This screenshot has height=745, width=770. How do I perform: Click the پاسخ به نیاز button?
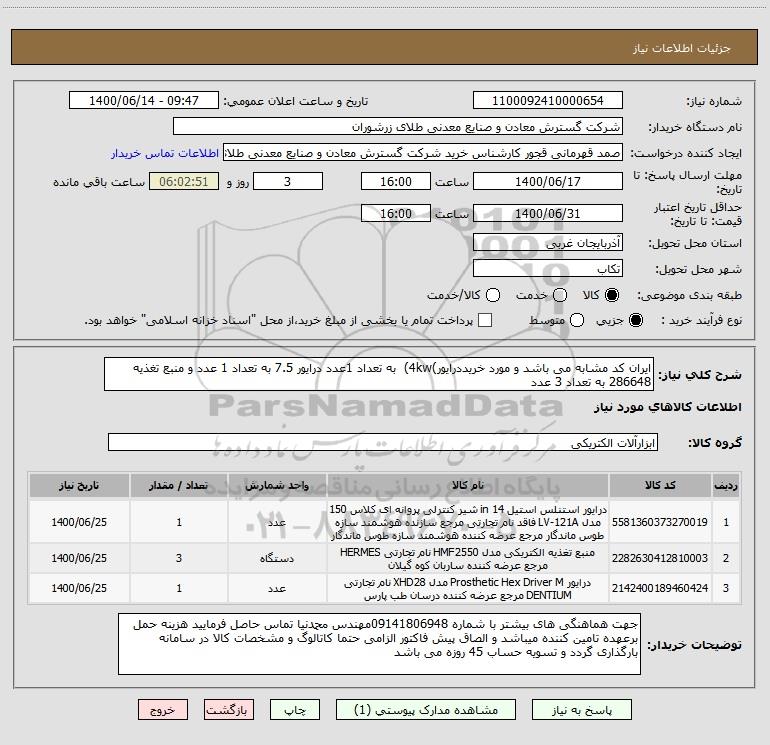point(582,710)
